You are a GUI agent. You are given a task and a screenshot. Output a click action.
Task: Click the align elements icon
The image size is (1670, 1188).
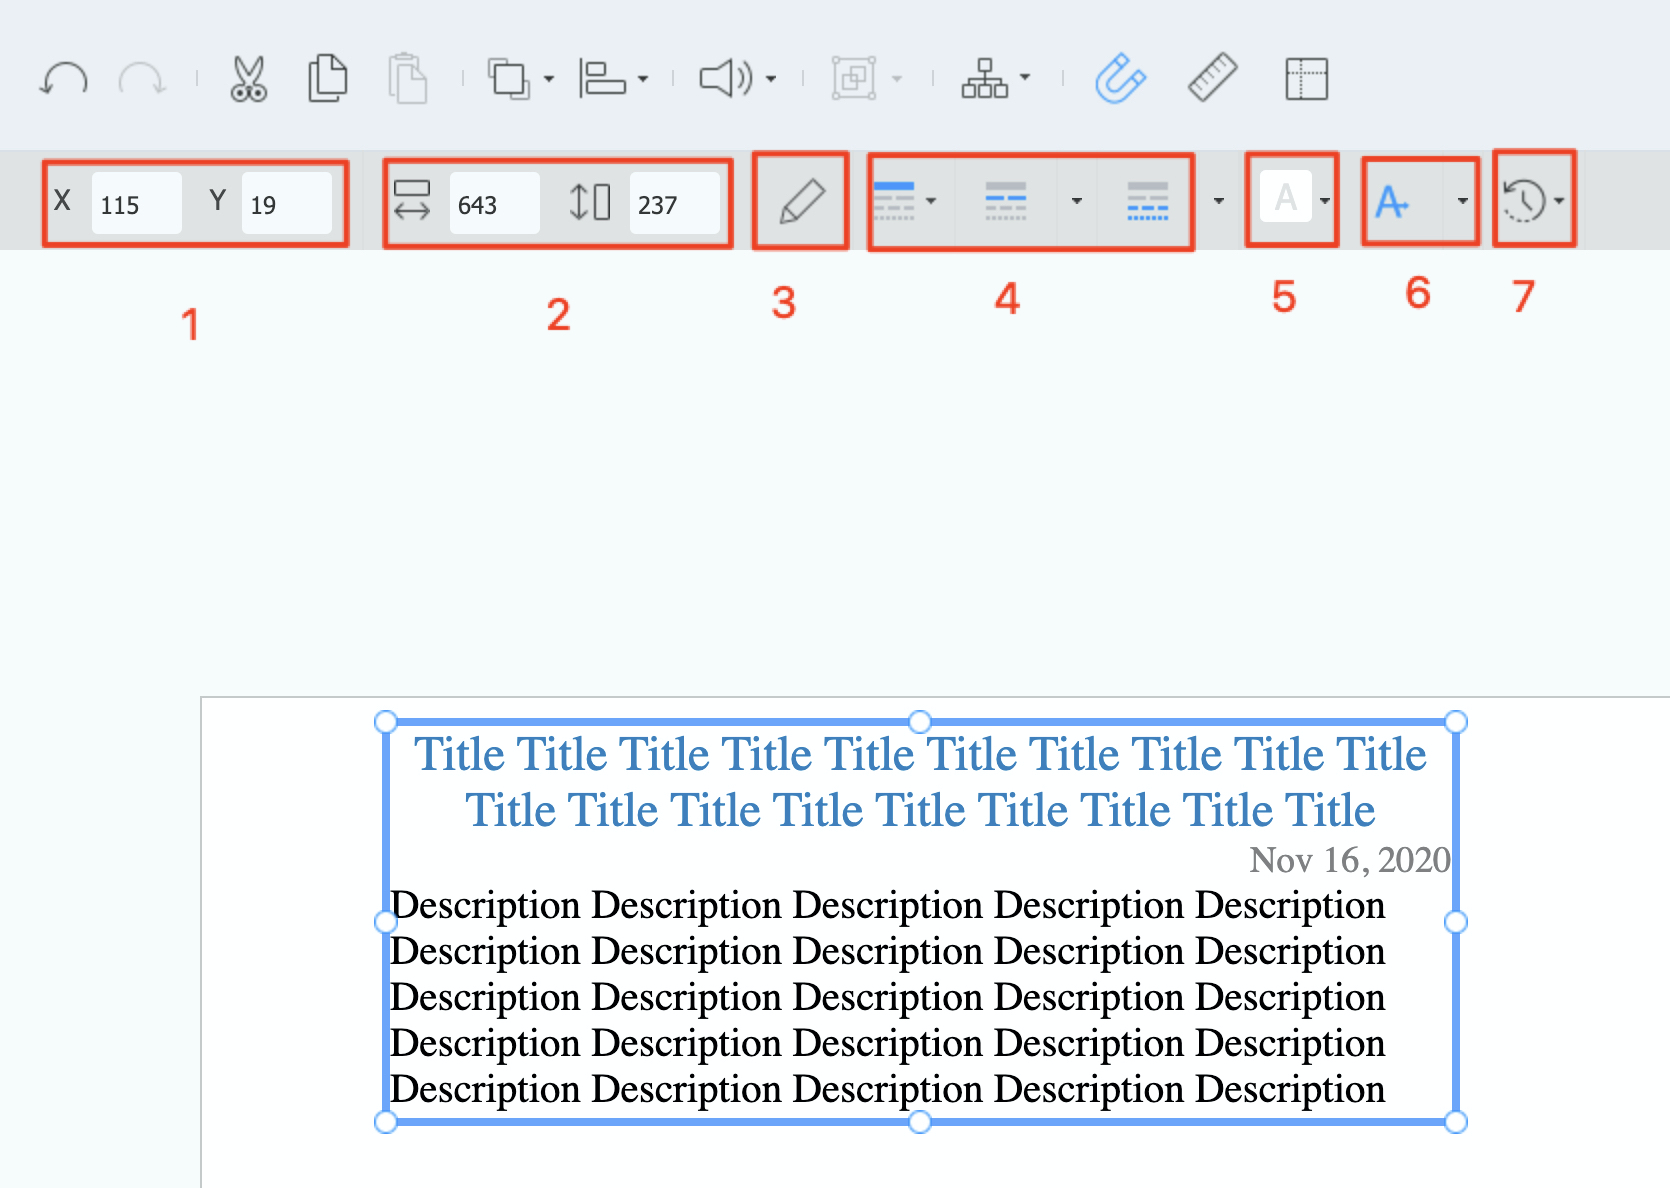click(602, 78)
